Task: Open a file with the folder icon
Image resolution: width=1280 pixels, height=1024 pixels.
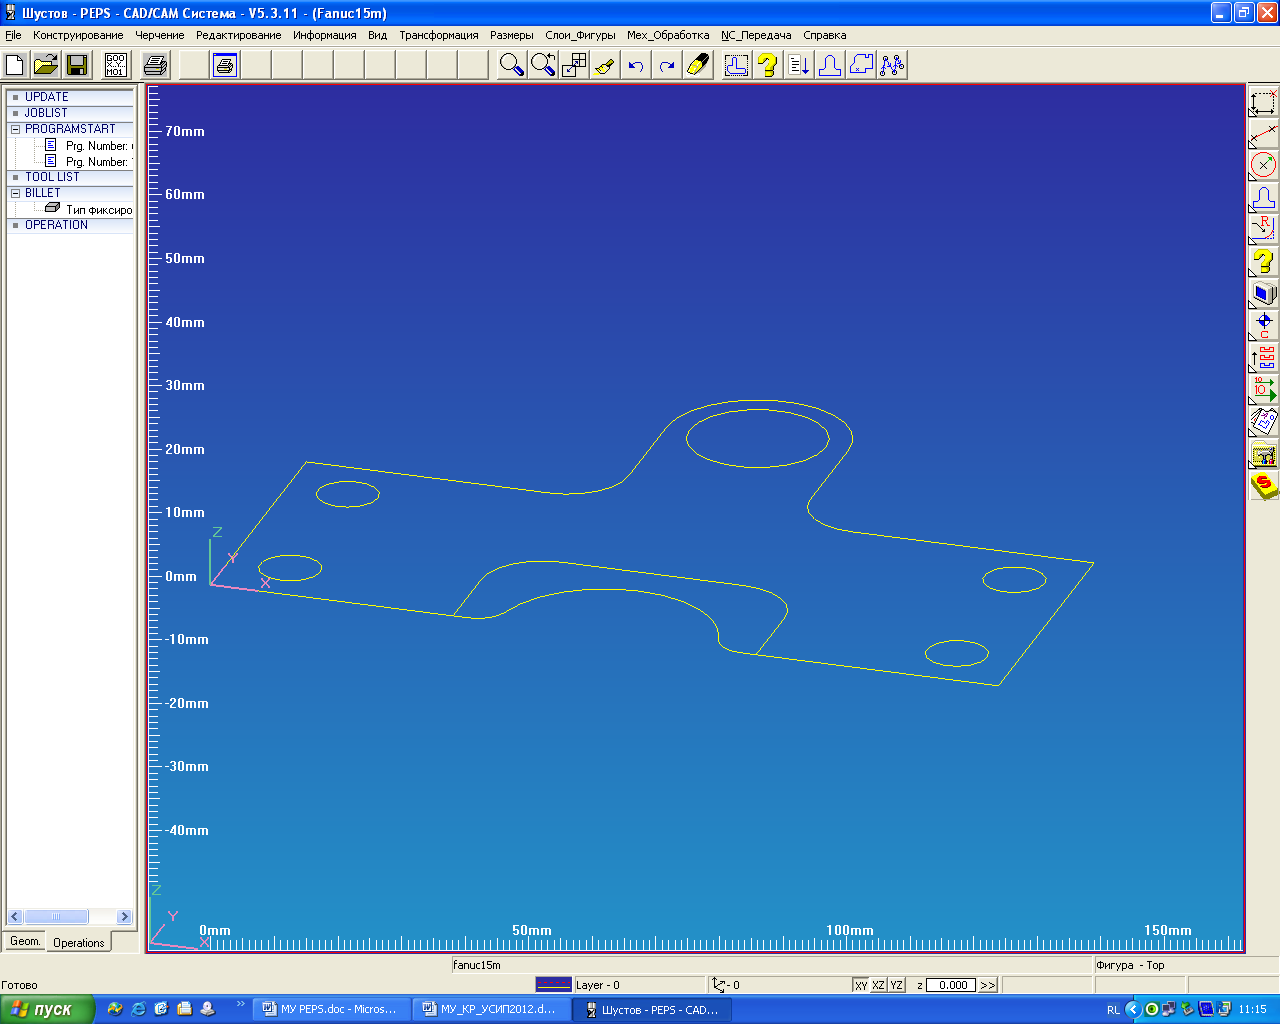Action: [x=46, y=65]
